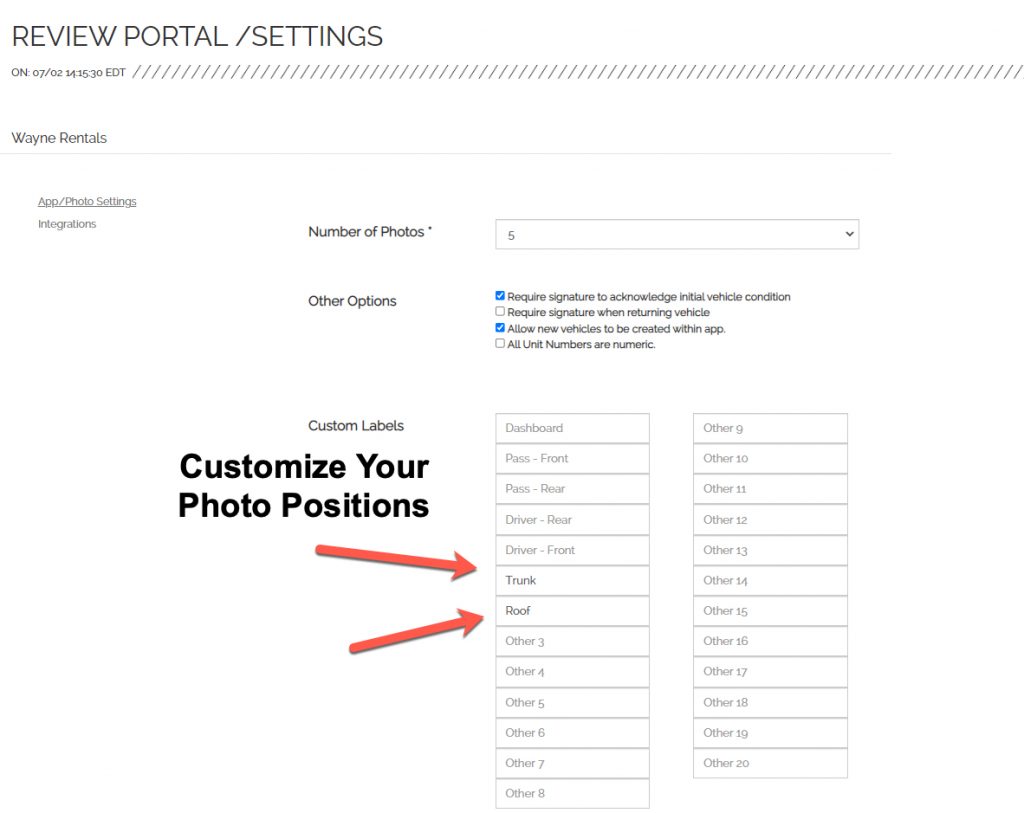Click the Pass - Rear label field

coord(573,489)
